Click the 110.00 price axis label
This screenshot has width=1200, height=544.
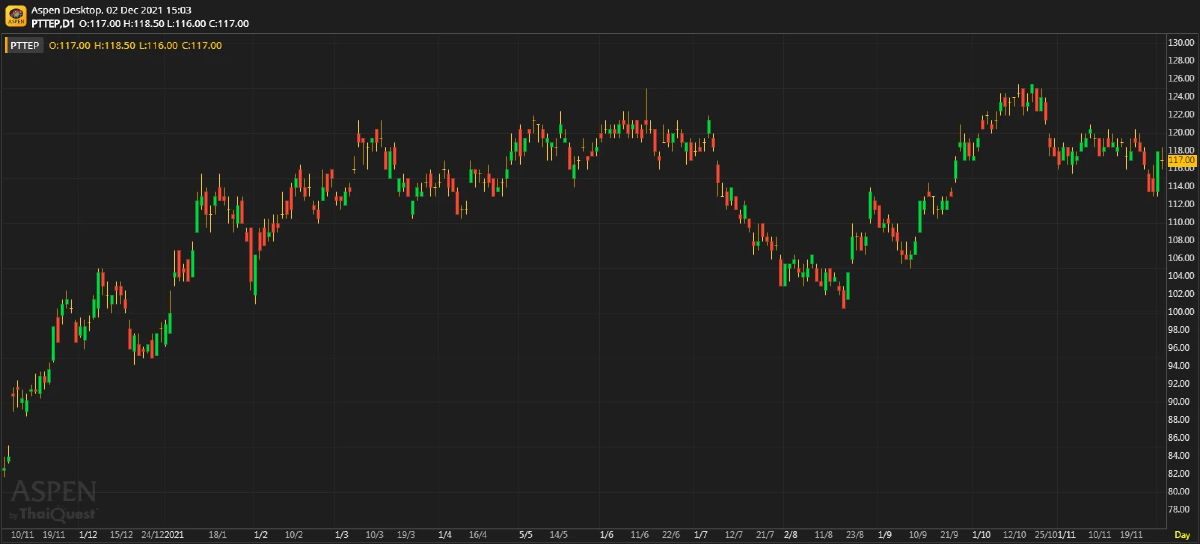[x=1182, y=222]
